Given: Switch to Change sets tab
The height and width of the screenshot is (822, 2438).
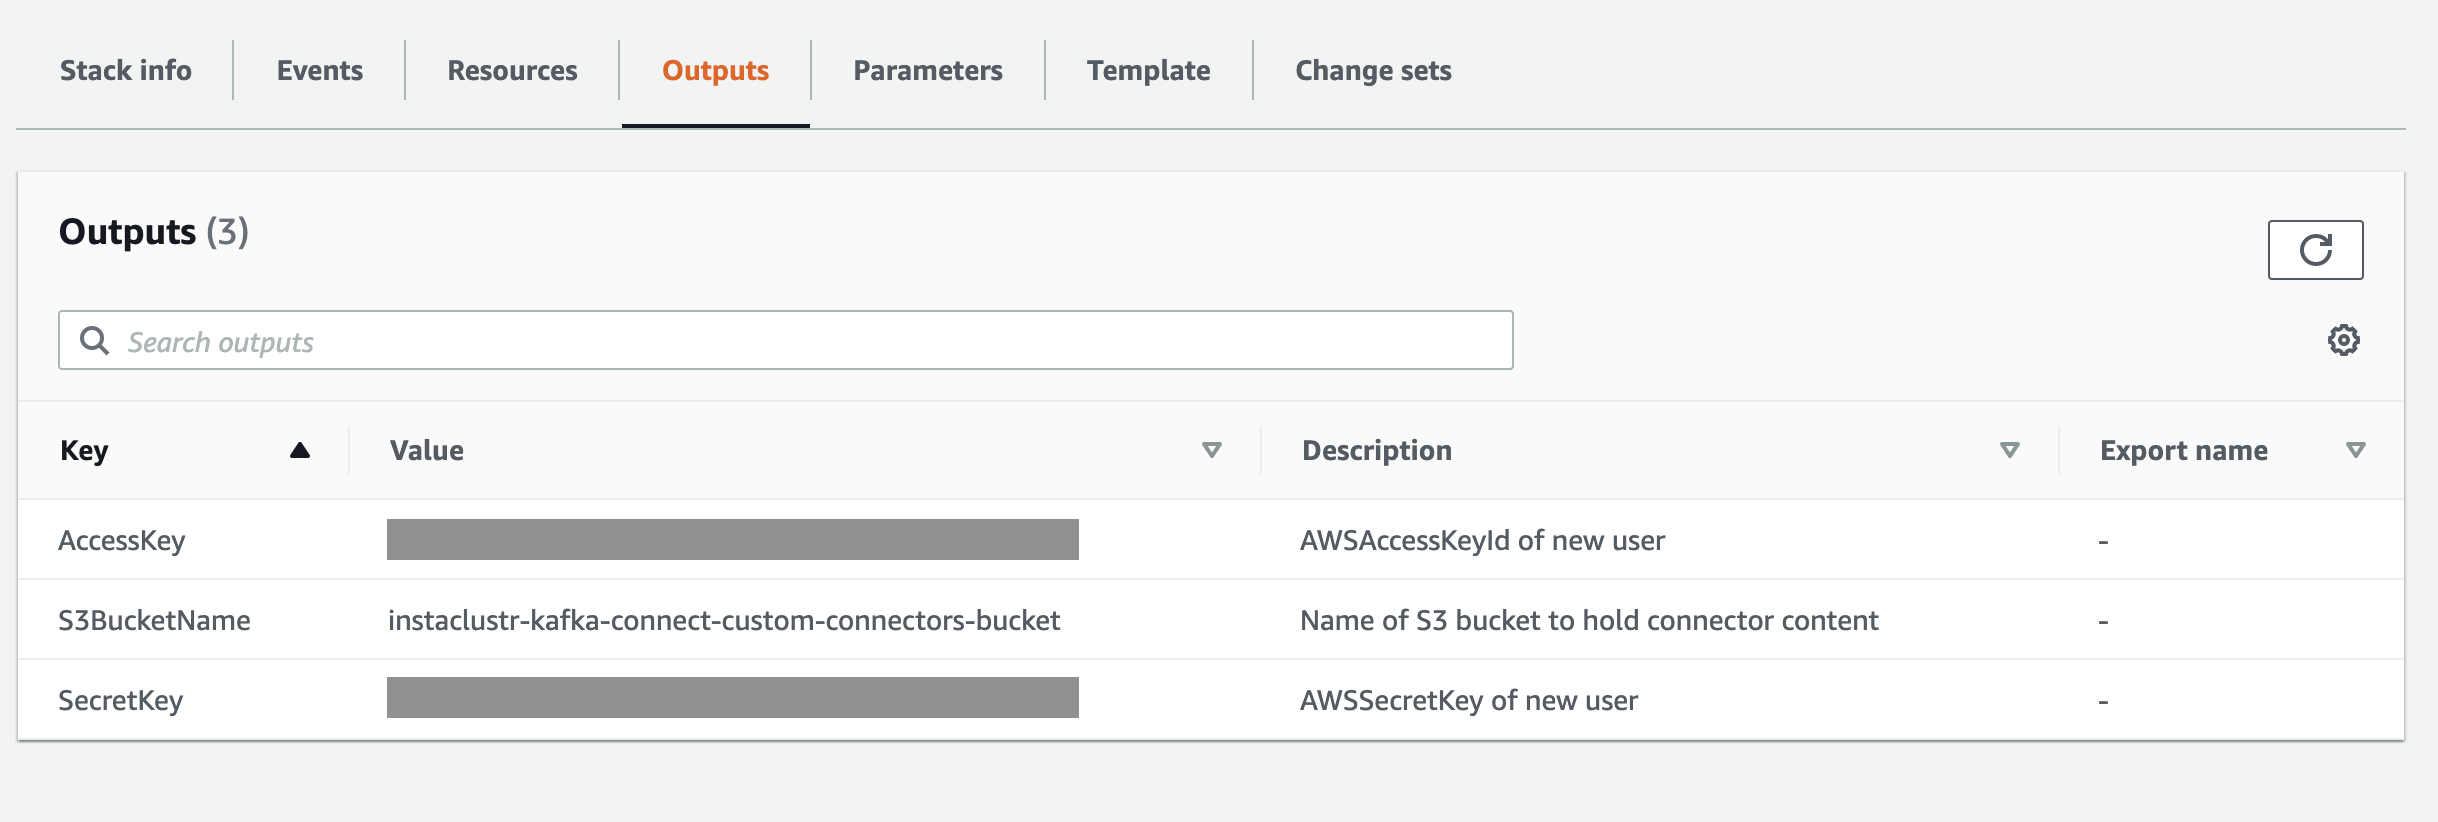Looking at the screenshot, I should point(1373,71).
